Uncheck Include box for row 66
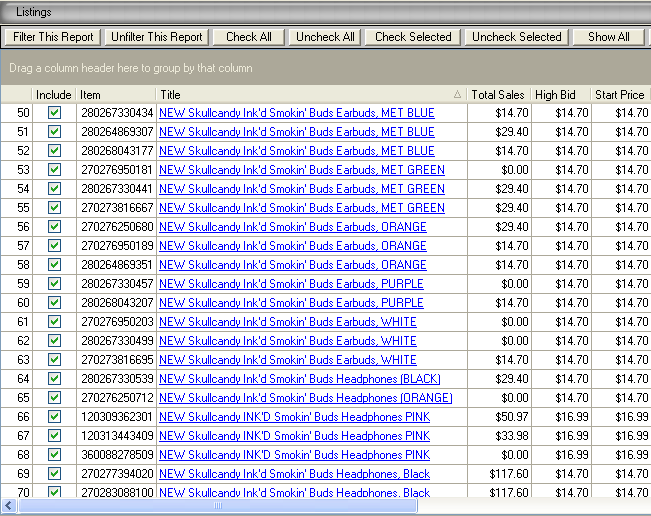This screenshot has height=516, width=651. (x=54, y=417)
